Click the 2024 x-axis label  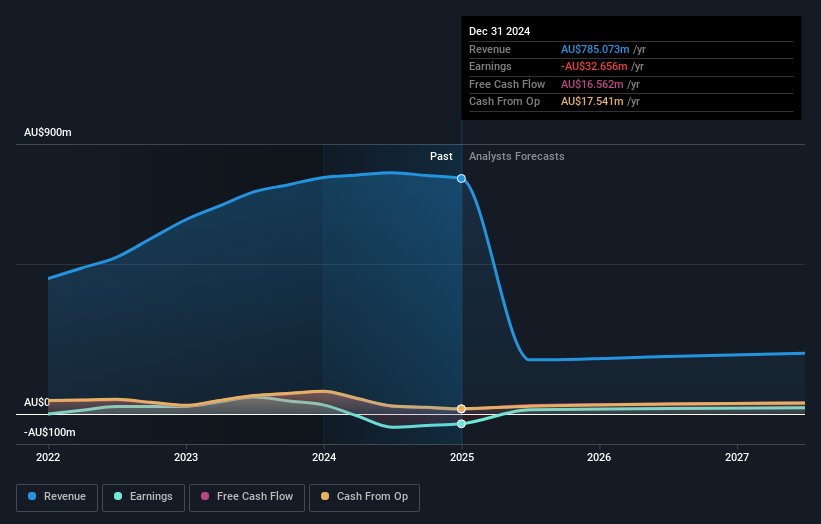(324, 457)
